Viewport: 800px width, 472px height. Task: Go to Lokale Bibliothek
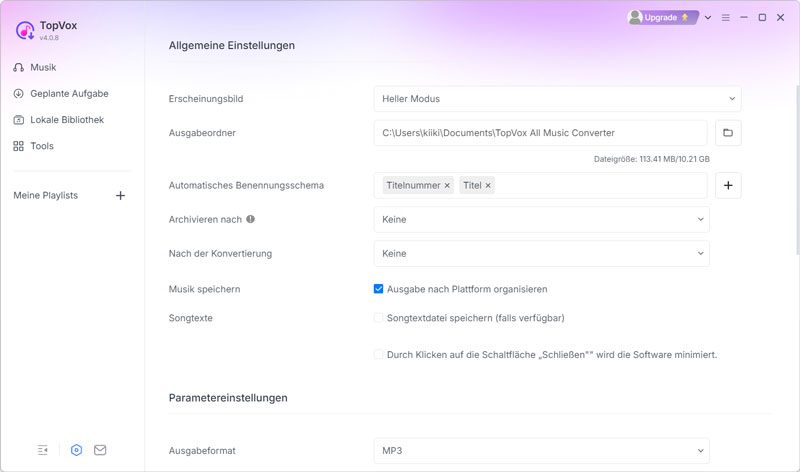(x=67, y=119)
